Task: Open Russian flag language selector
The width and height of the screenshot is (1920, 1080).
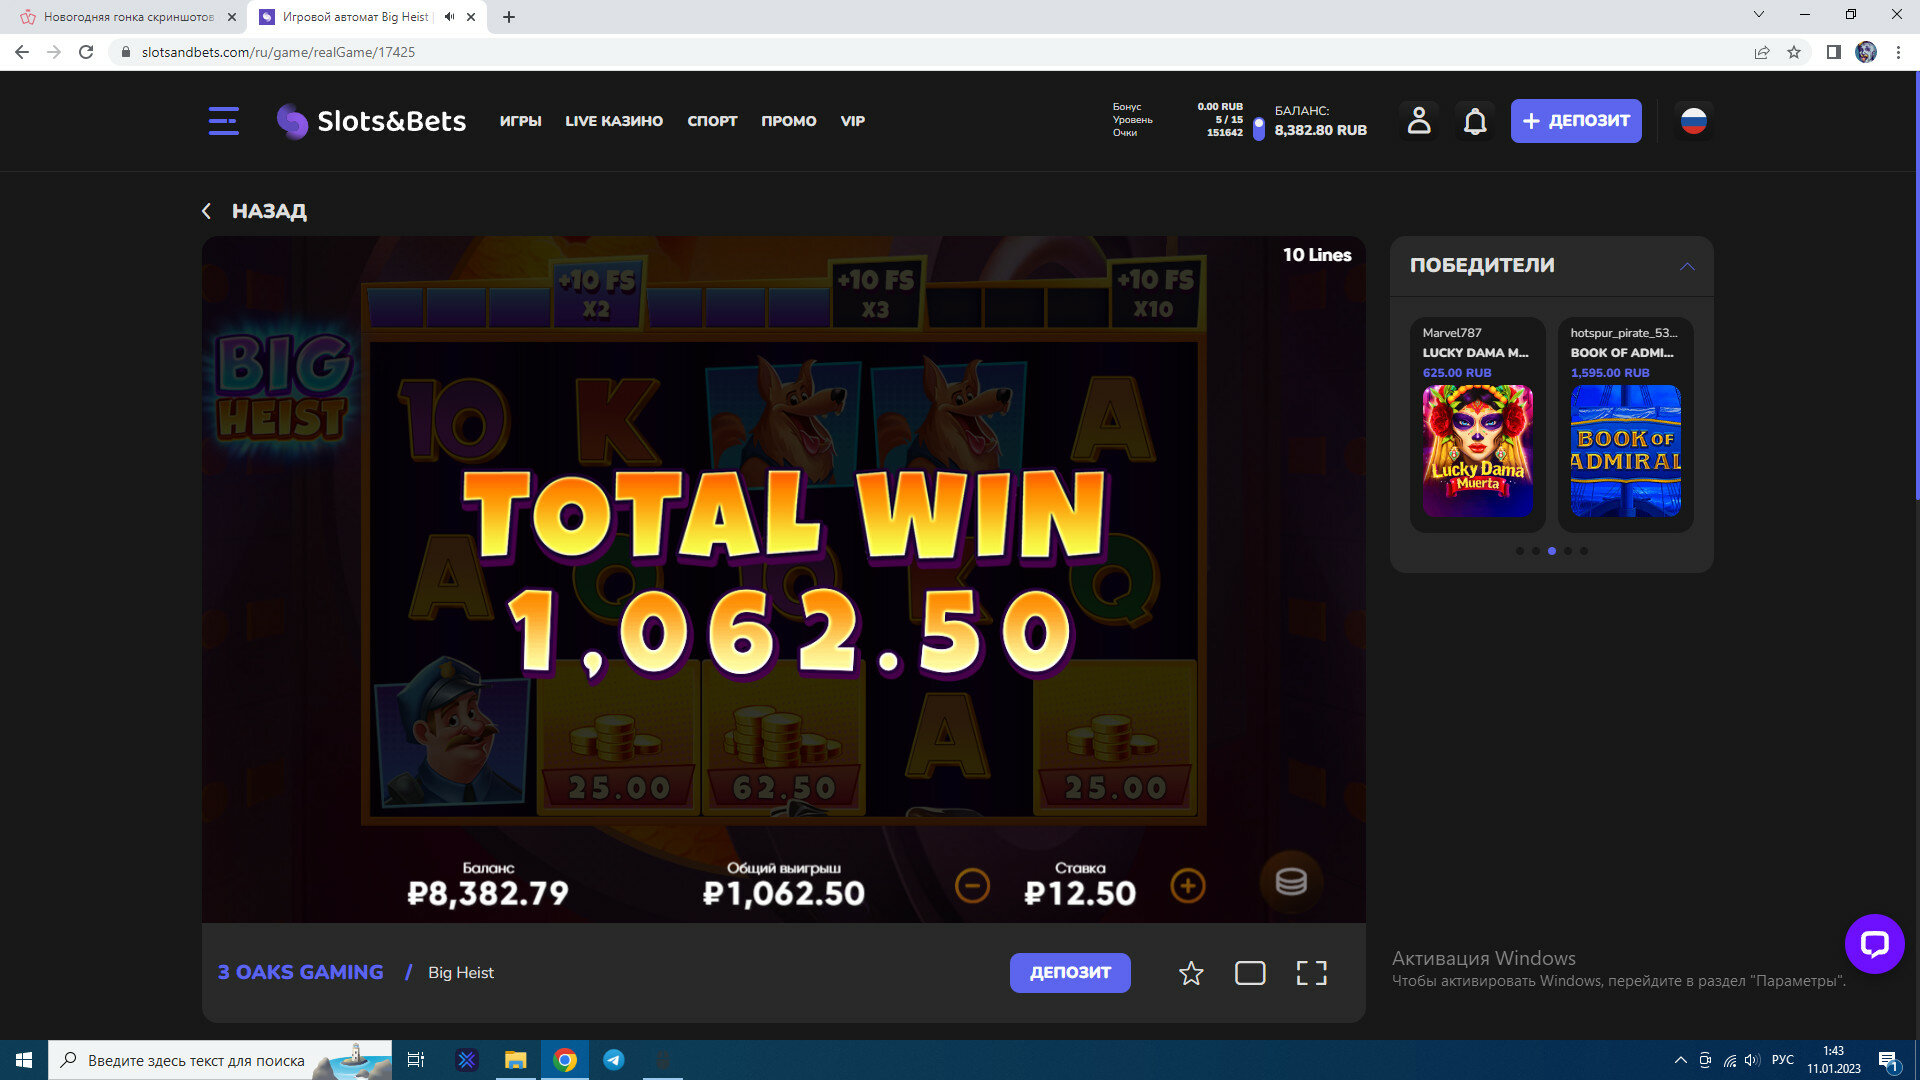Action: click(1693, 121)
